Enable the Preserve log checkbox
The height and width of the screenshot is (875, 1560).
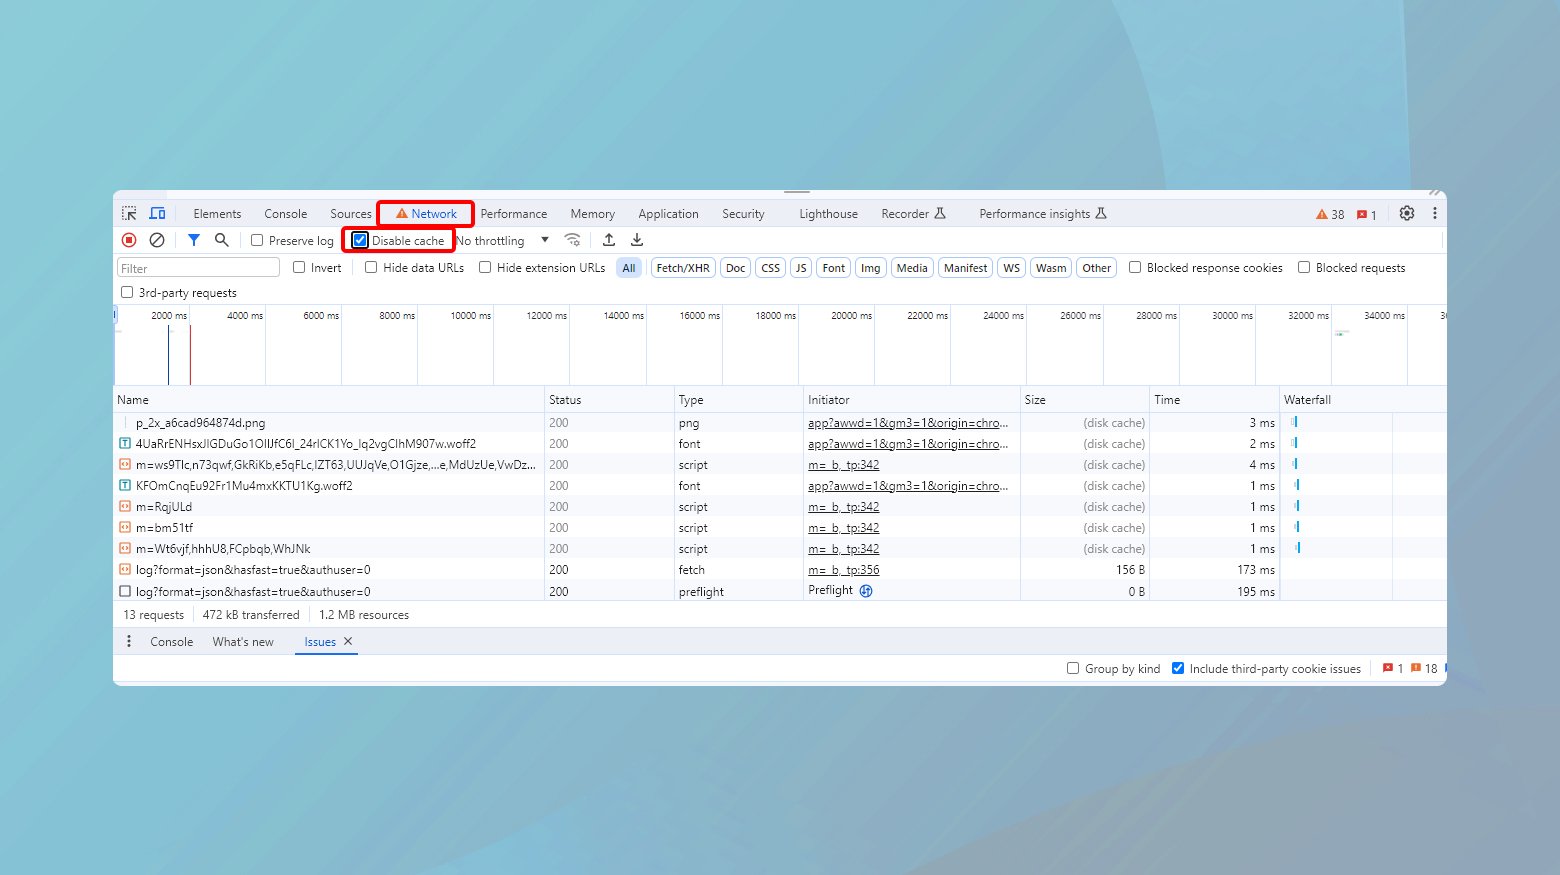[257, 241]
